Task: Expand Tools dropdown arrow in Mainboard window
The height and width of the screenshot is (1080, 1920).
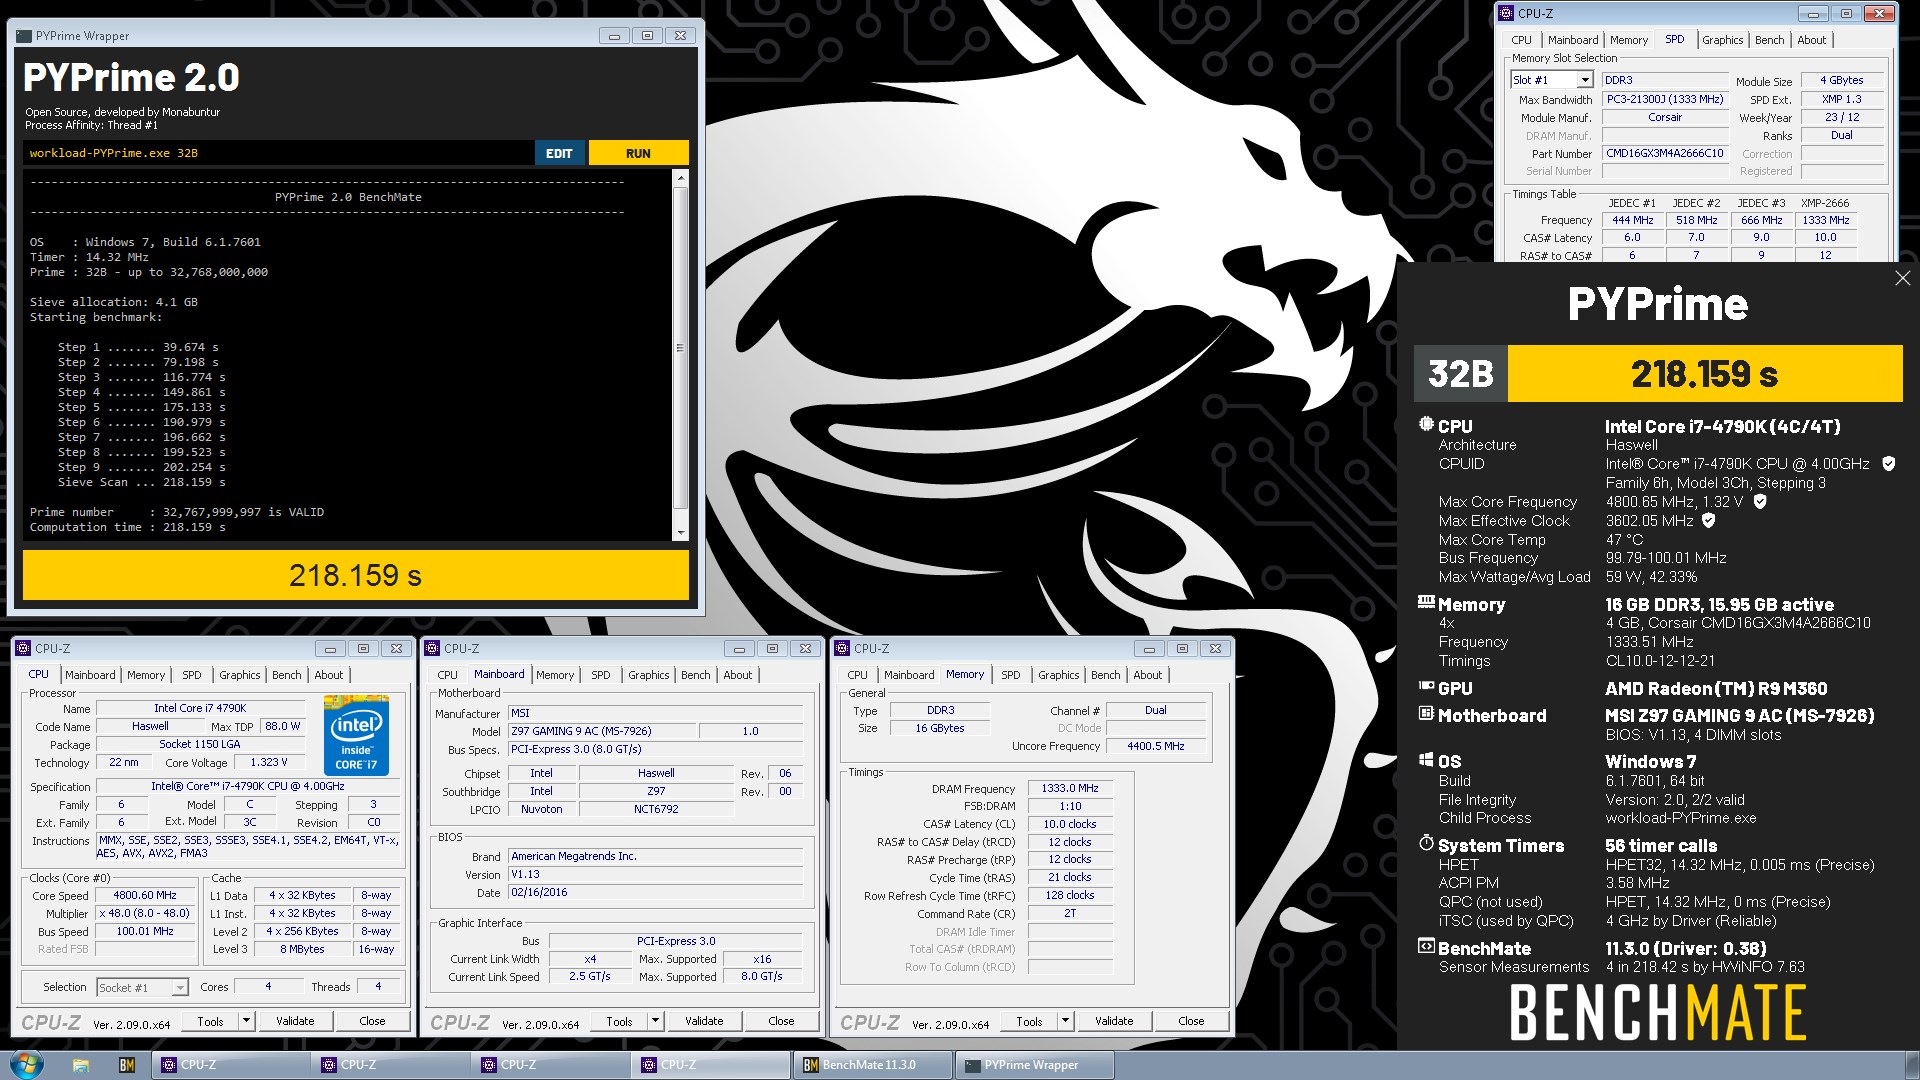Action: 655,1021
